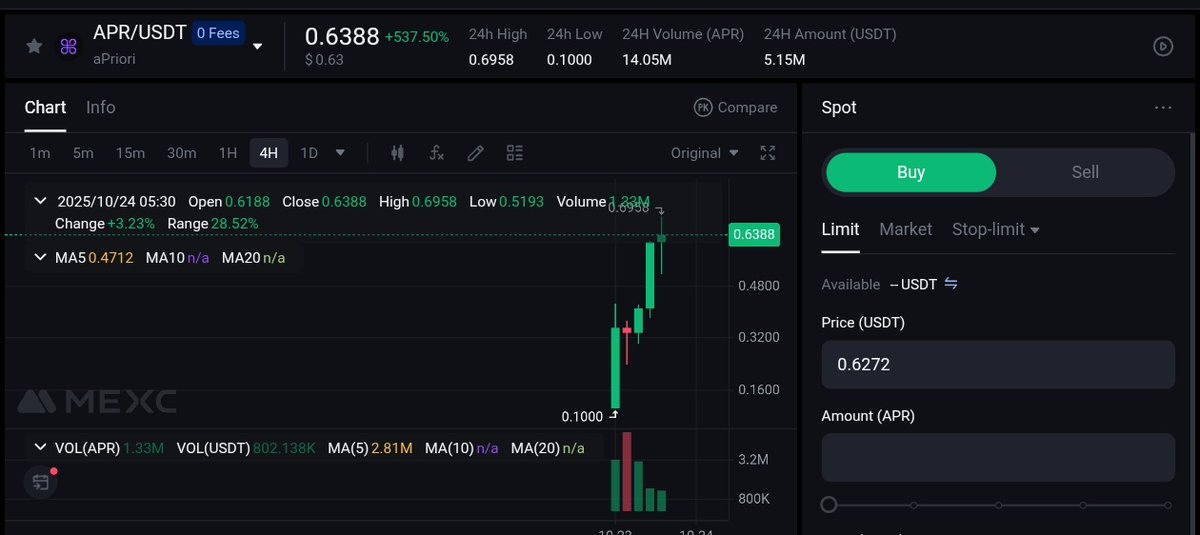Click the USDT transfer swap icon
This screenshot has width=1200, height=535.
click(x=951, y=284)
